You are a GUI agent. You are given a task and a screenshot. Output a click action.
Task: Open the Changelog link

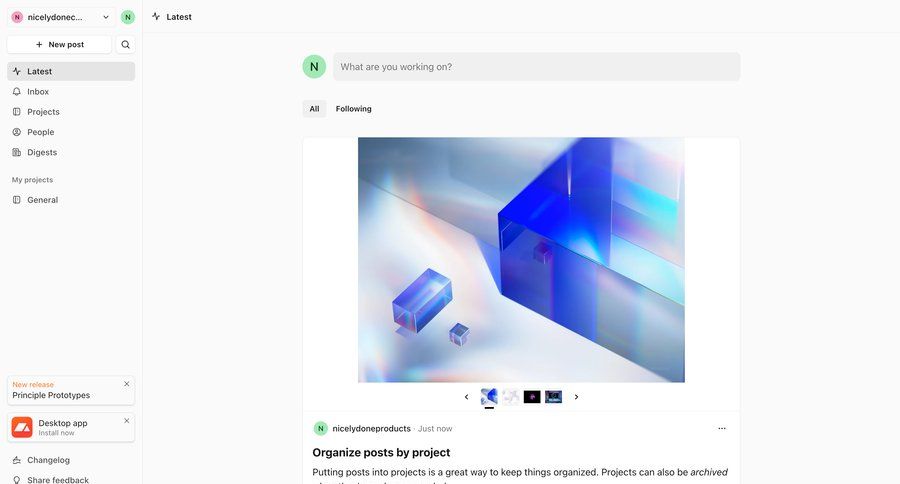[x=48, y=460]
